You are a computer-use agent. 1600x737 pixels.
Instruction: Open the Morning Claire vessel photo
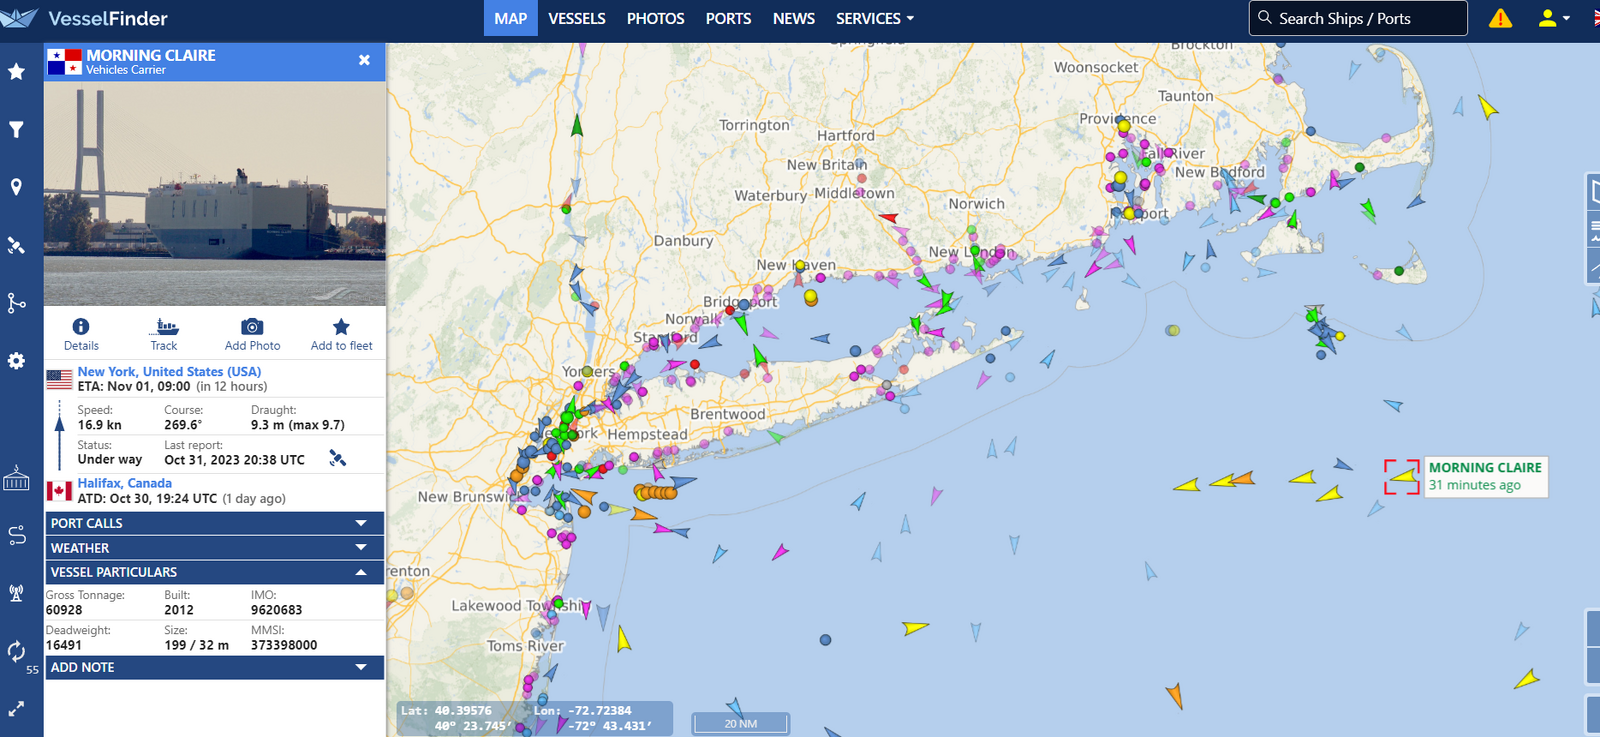pos(215,194)
